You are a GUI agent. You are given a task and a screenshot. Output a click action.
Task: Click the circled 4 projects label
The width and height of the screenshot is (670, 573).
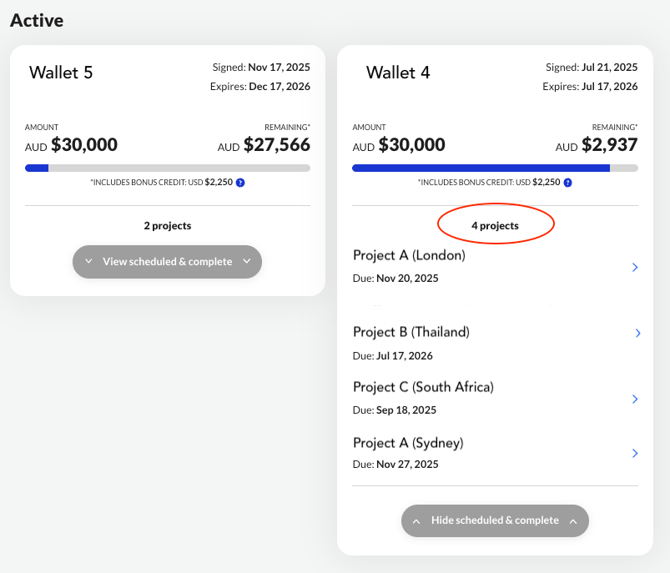click(495, 226)
